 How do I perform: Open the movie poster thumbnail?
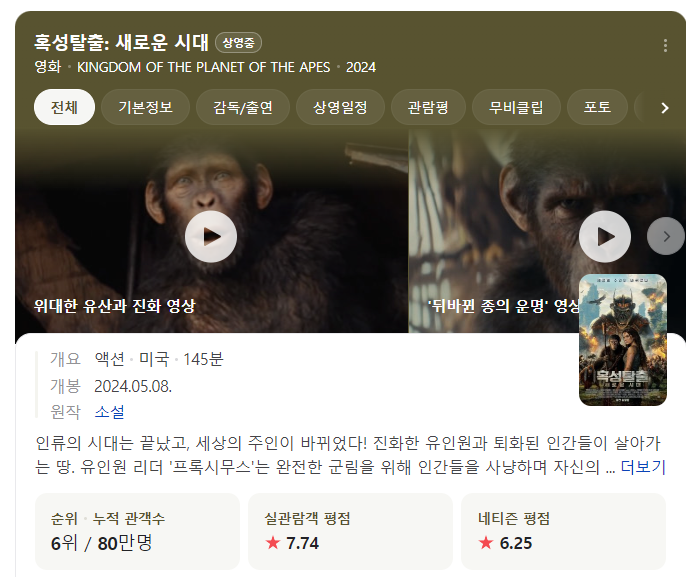tap(623, 340)
